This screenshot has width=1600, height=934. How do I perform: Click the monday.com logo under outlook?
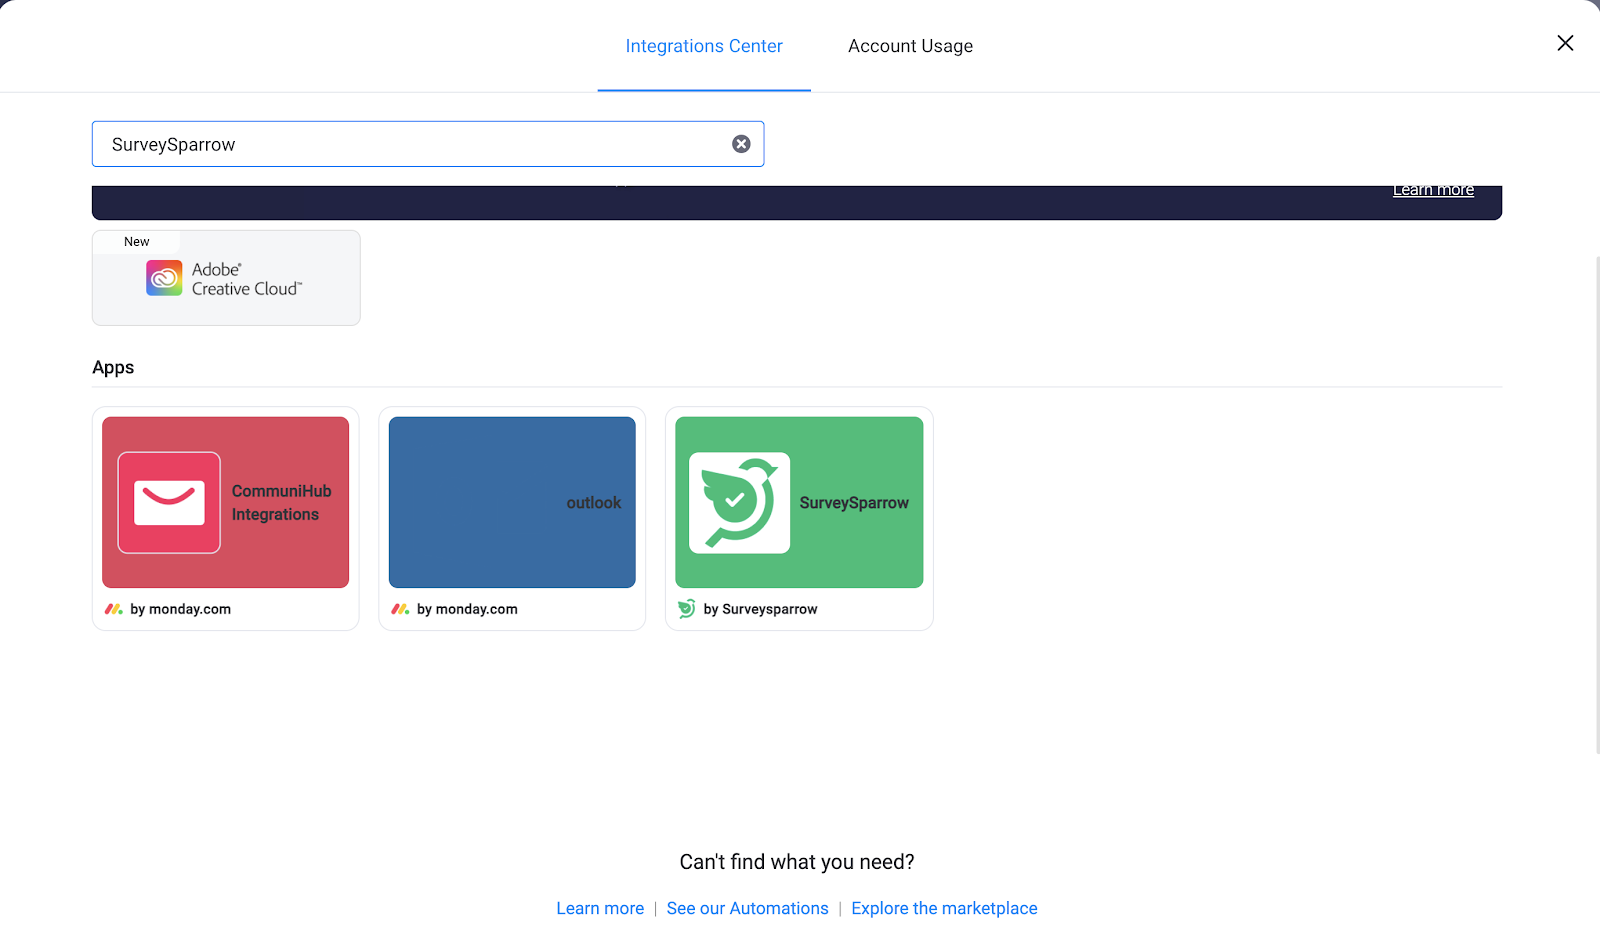[x=401, y=609]
